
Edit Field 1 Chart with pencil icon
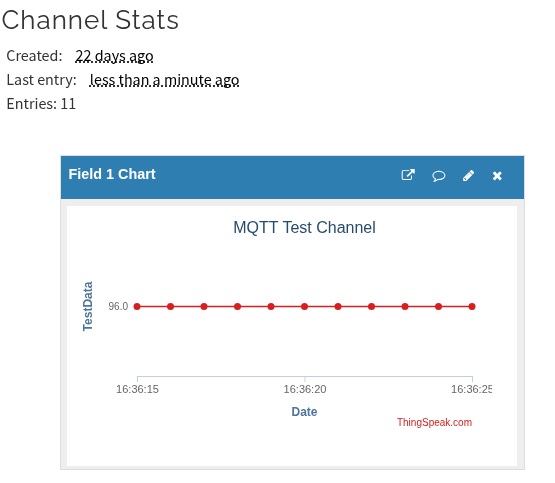468,176
